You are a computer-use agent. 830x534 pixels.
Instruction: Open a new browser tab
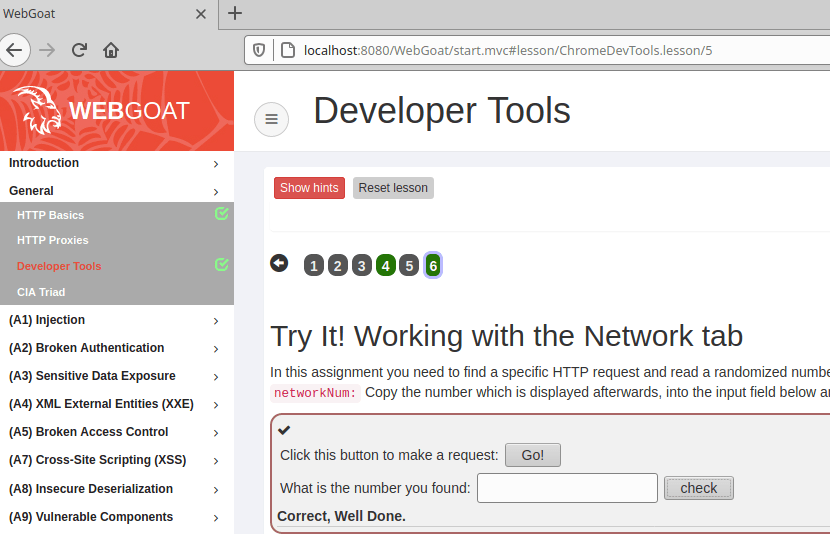pyautogui.click(x=235, y=13)
